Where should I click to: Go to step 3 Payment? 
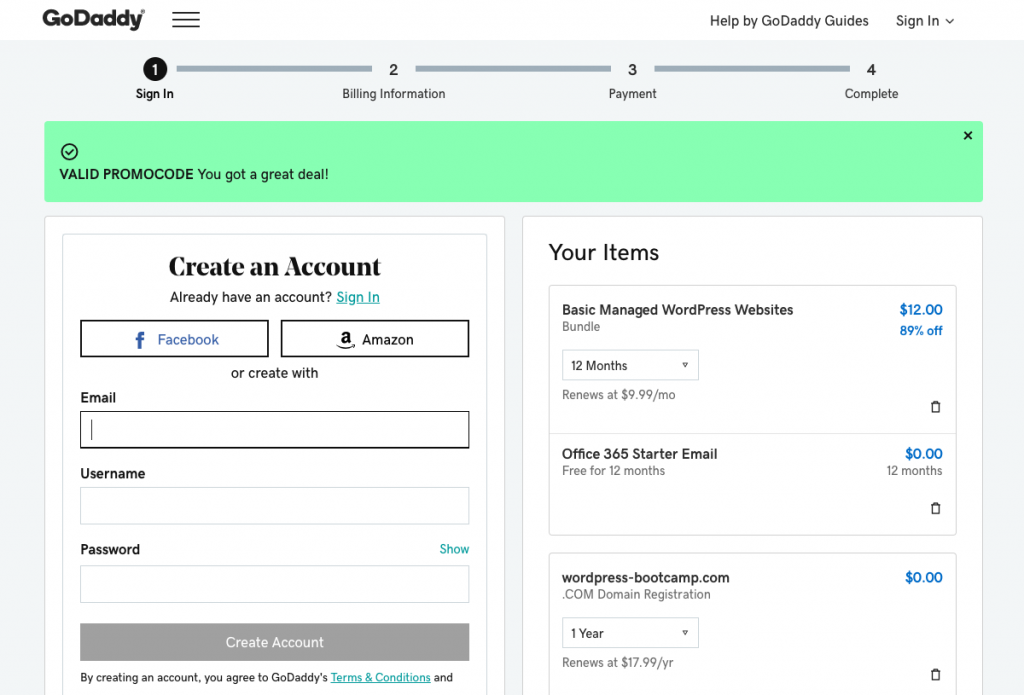coord(632,81)
